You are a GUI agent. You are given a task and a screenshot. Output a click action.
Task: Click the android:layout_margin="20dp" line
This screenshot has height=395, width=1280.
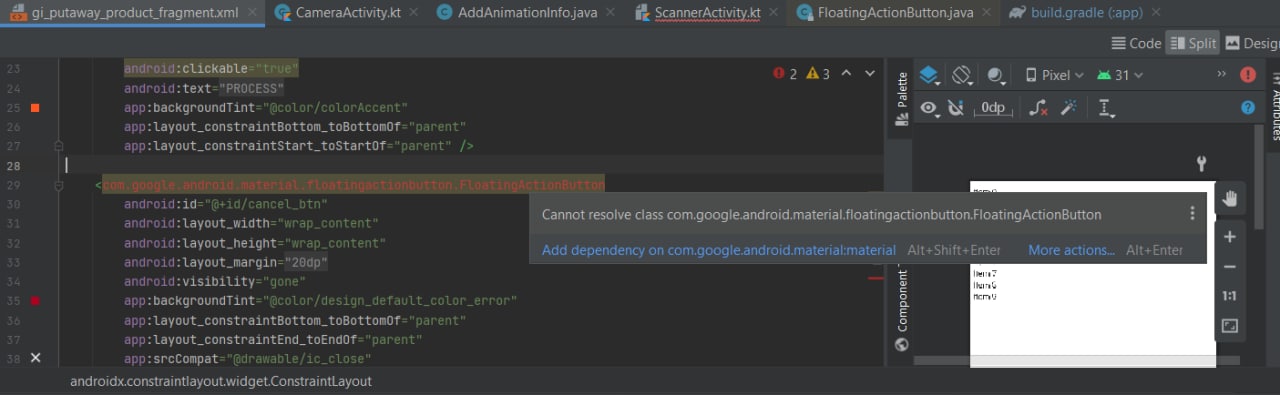[226, 262]
